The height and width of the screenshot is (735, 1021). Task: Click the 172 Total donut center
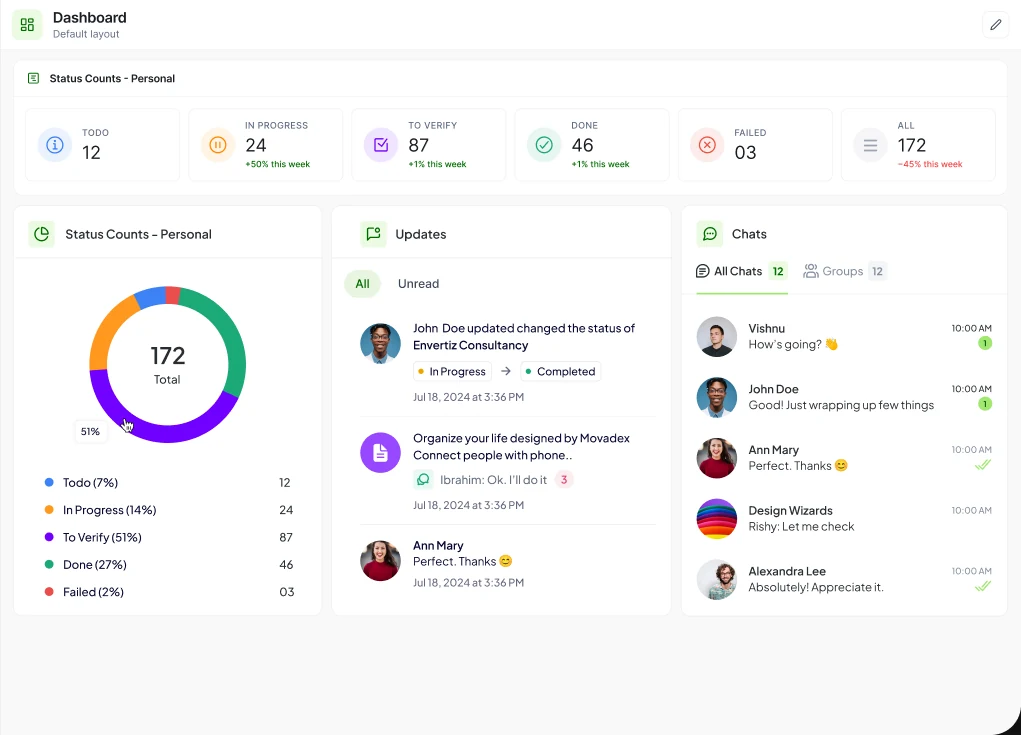pos(168,365)
